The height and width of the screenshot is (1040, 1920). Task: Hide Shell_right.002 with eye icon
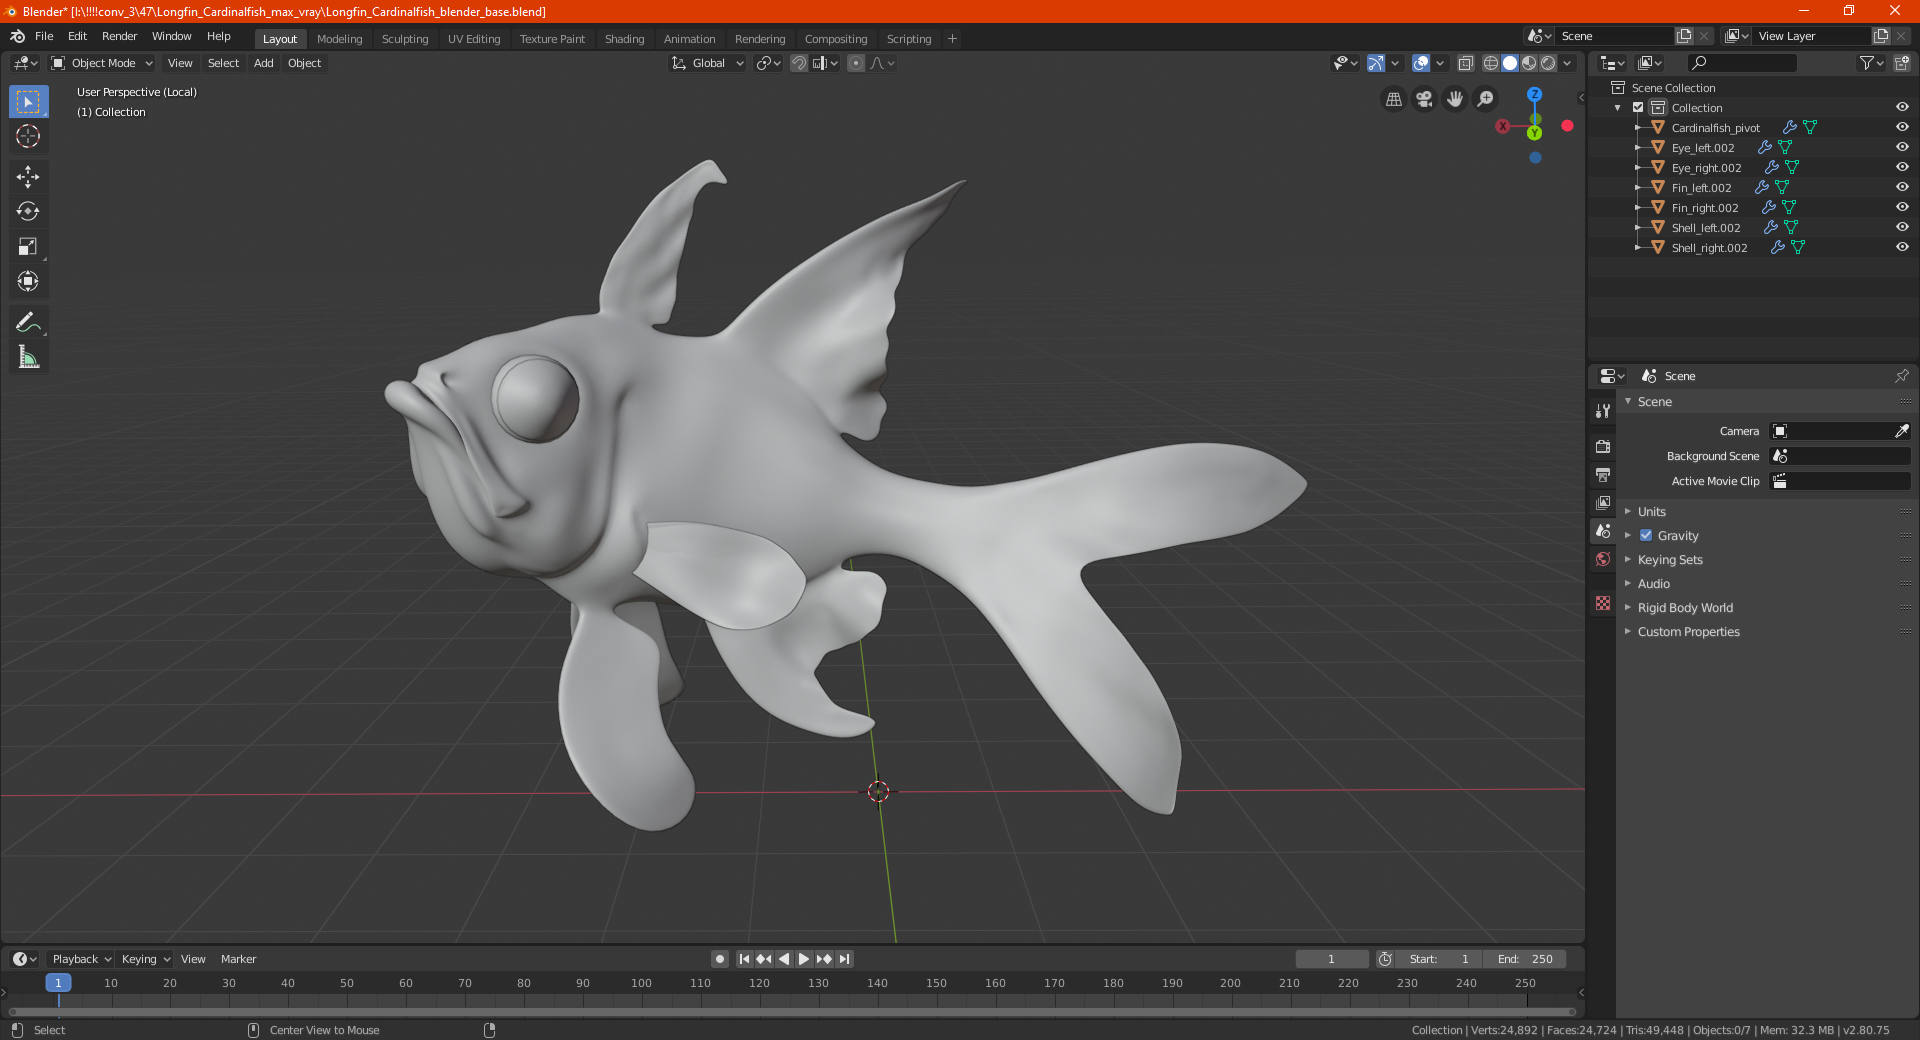[x=1902, y=248]
